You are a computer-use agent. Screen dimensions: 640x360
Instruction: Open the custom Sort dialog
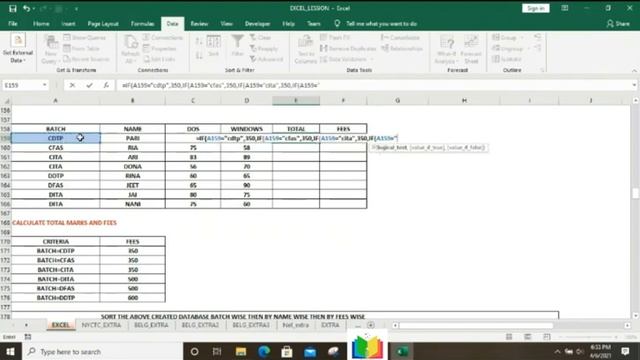point(213,46)
